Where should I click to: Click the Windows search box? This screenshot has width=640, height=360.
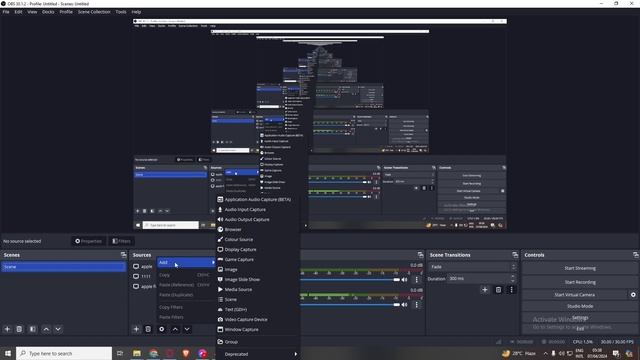coord(64,353)
